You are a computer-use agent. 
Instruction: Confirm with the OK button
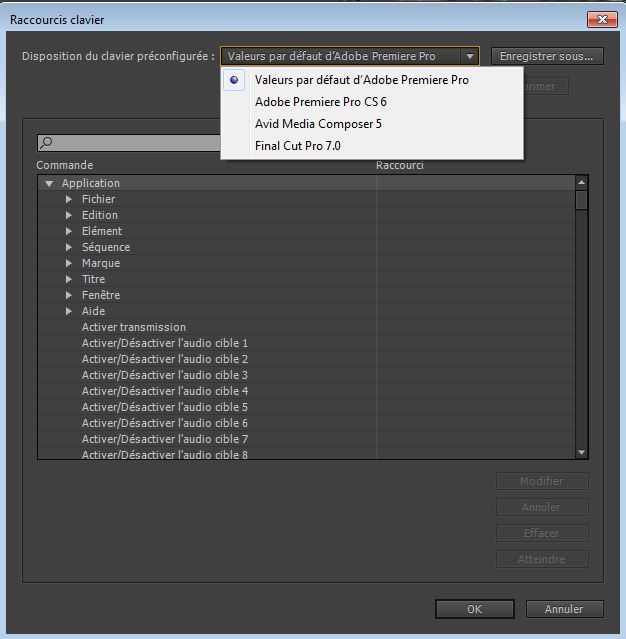click(x=474, y=609)
